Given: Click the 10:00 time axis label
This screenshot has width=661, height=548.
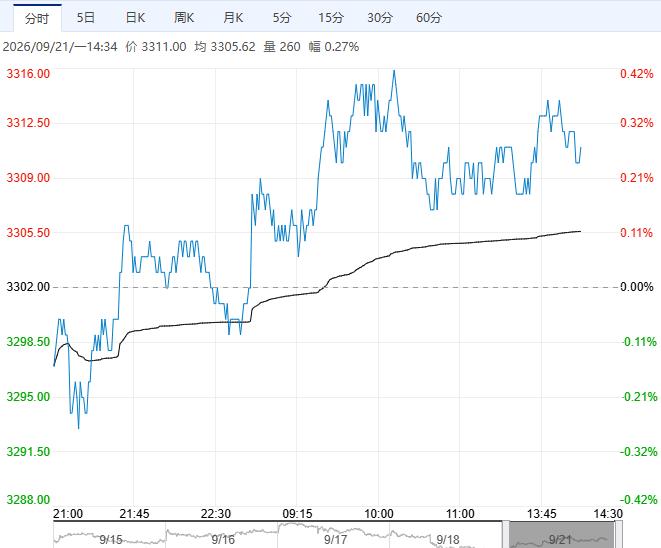Looking at the screenshot, I should (x=379, y=514).
